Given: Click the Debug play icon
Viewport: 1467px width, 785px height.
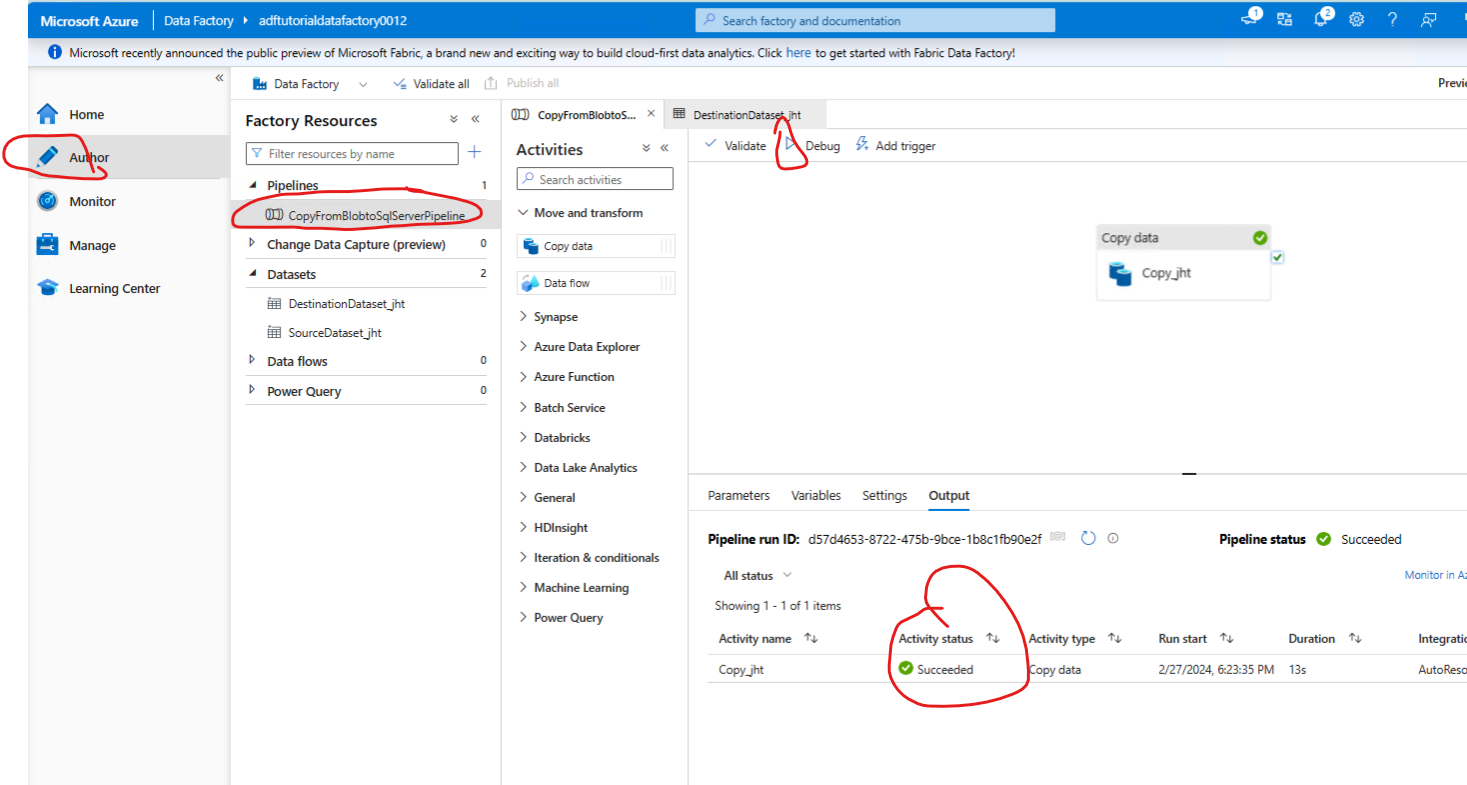Looking at the screenshot, I should [x=791, y=145].
